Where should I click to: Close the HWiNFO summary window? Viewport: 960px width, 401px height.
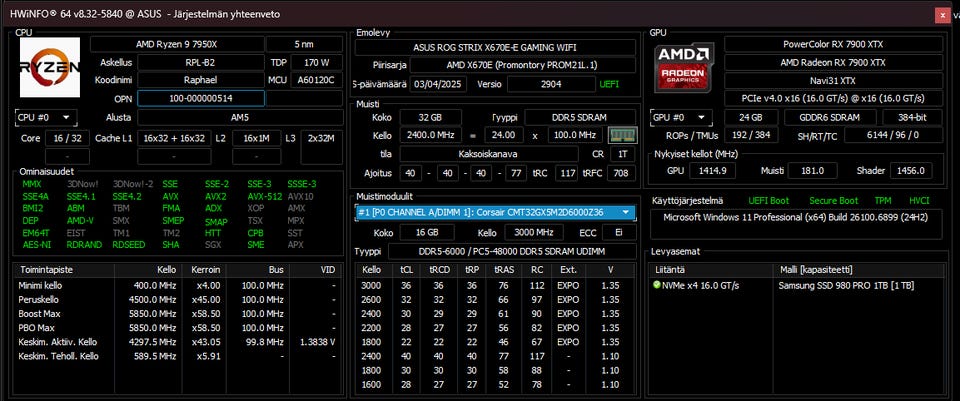pos(942,15)
